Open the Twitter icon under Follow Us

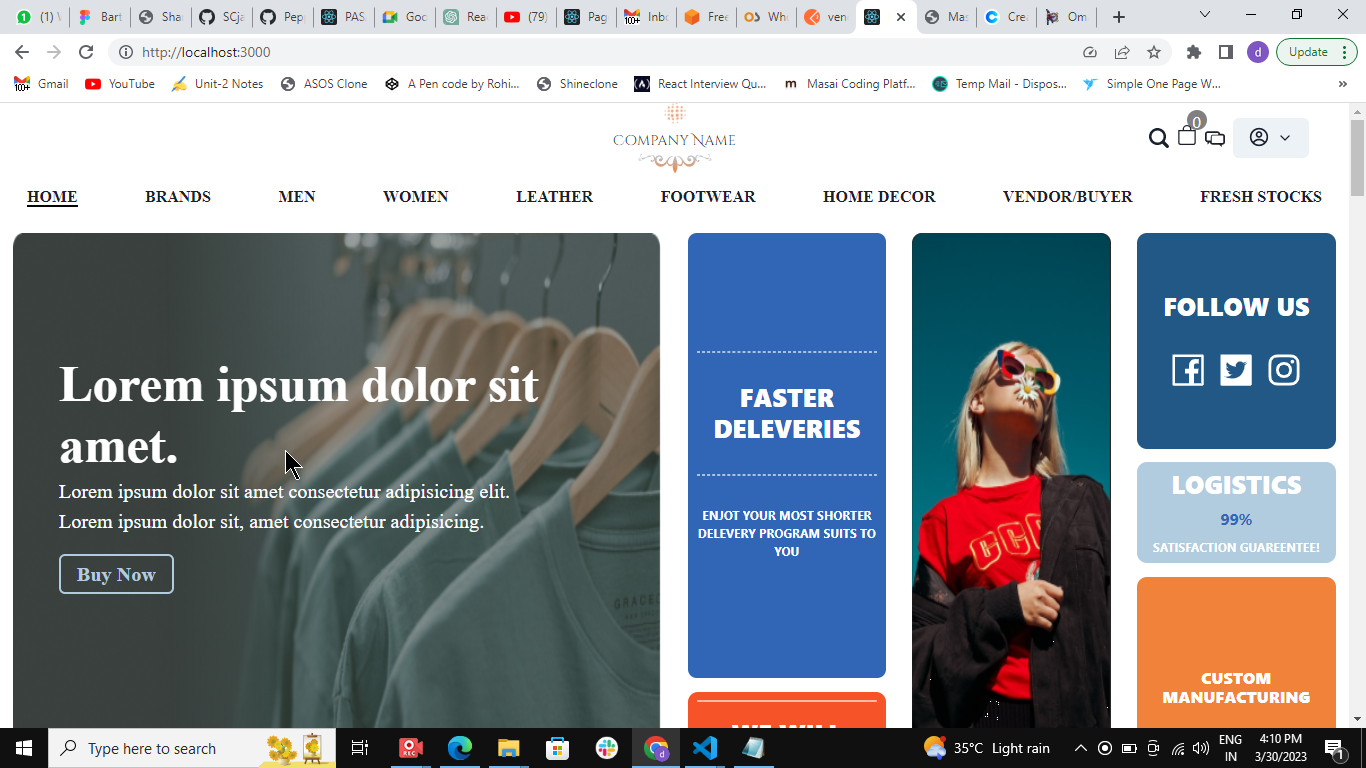tap(1236, 370)
